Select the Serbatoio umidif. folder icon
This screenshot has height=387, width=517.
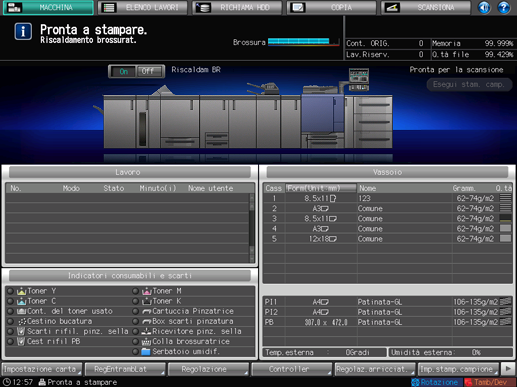[146, 351]
